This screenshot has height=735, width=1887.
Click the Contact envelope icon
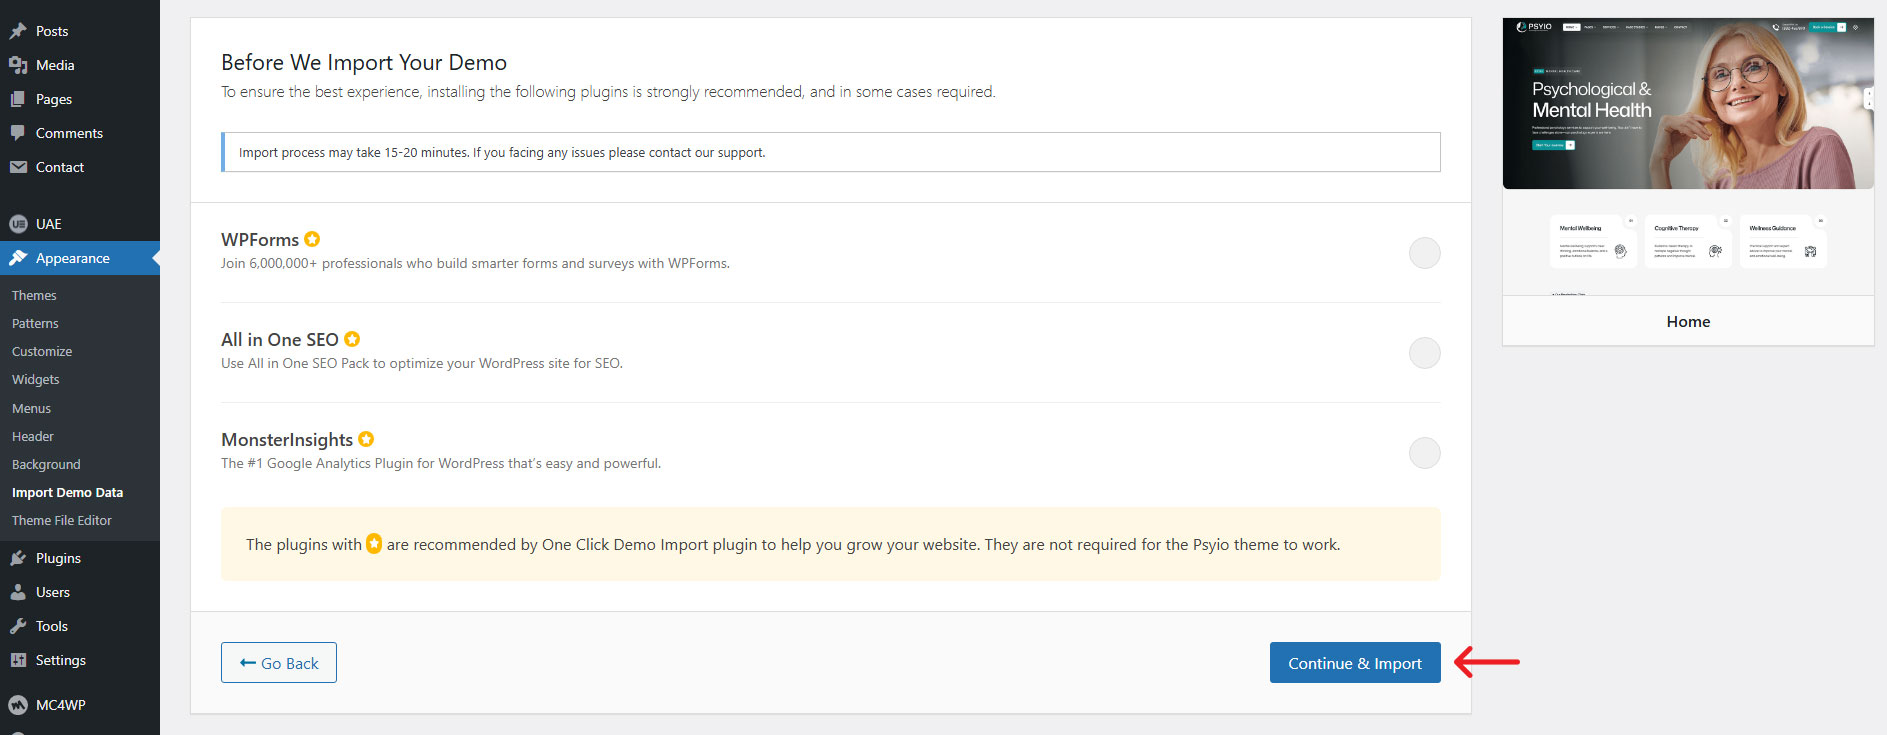[18, 167]
